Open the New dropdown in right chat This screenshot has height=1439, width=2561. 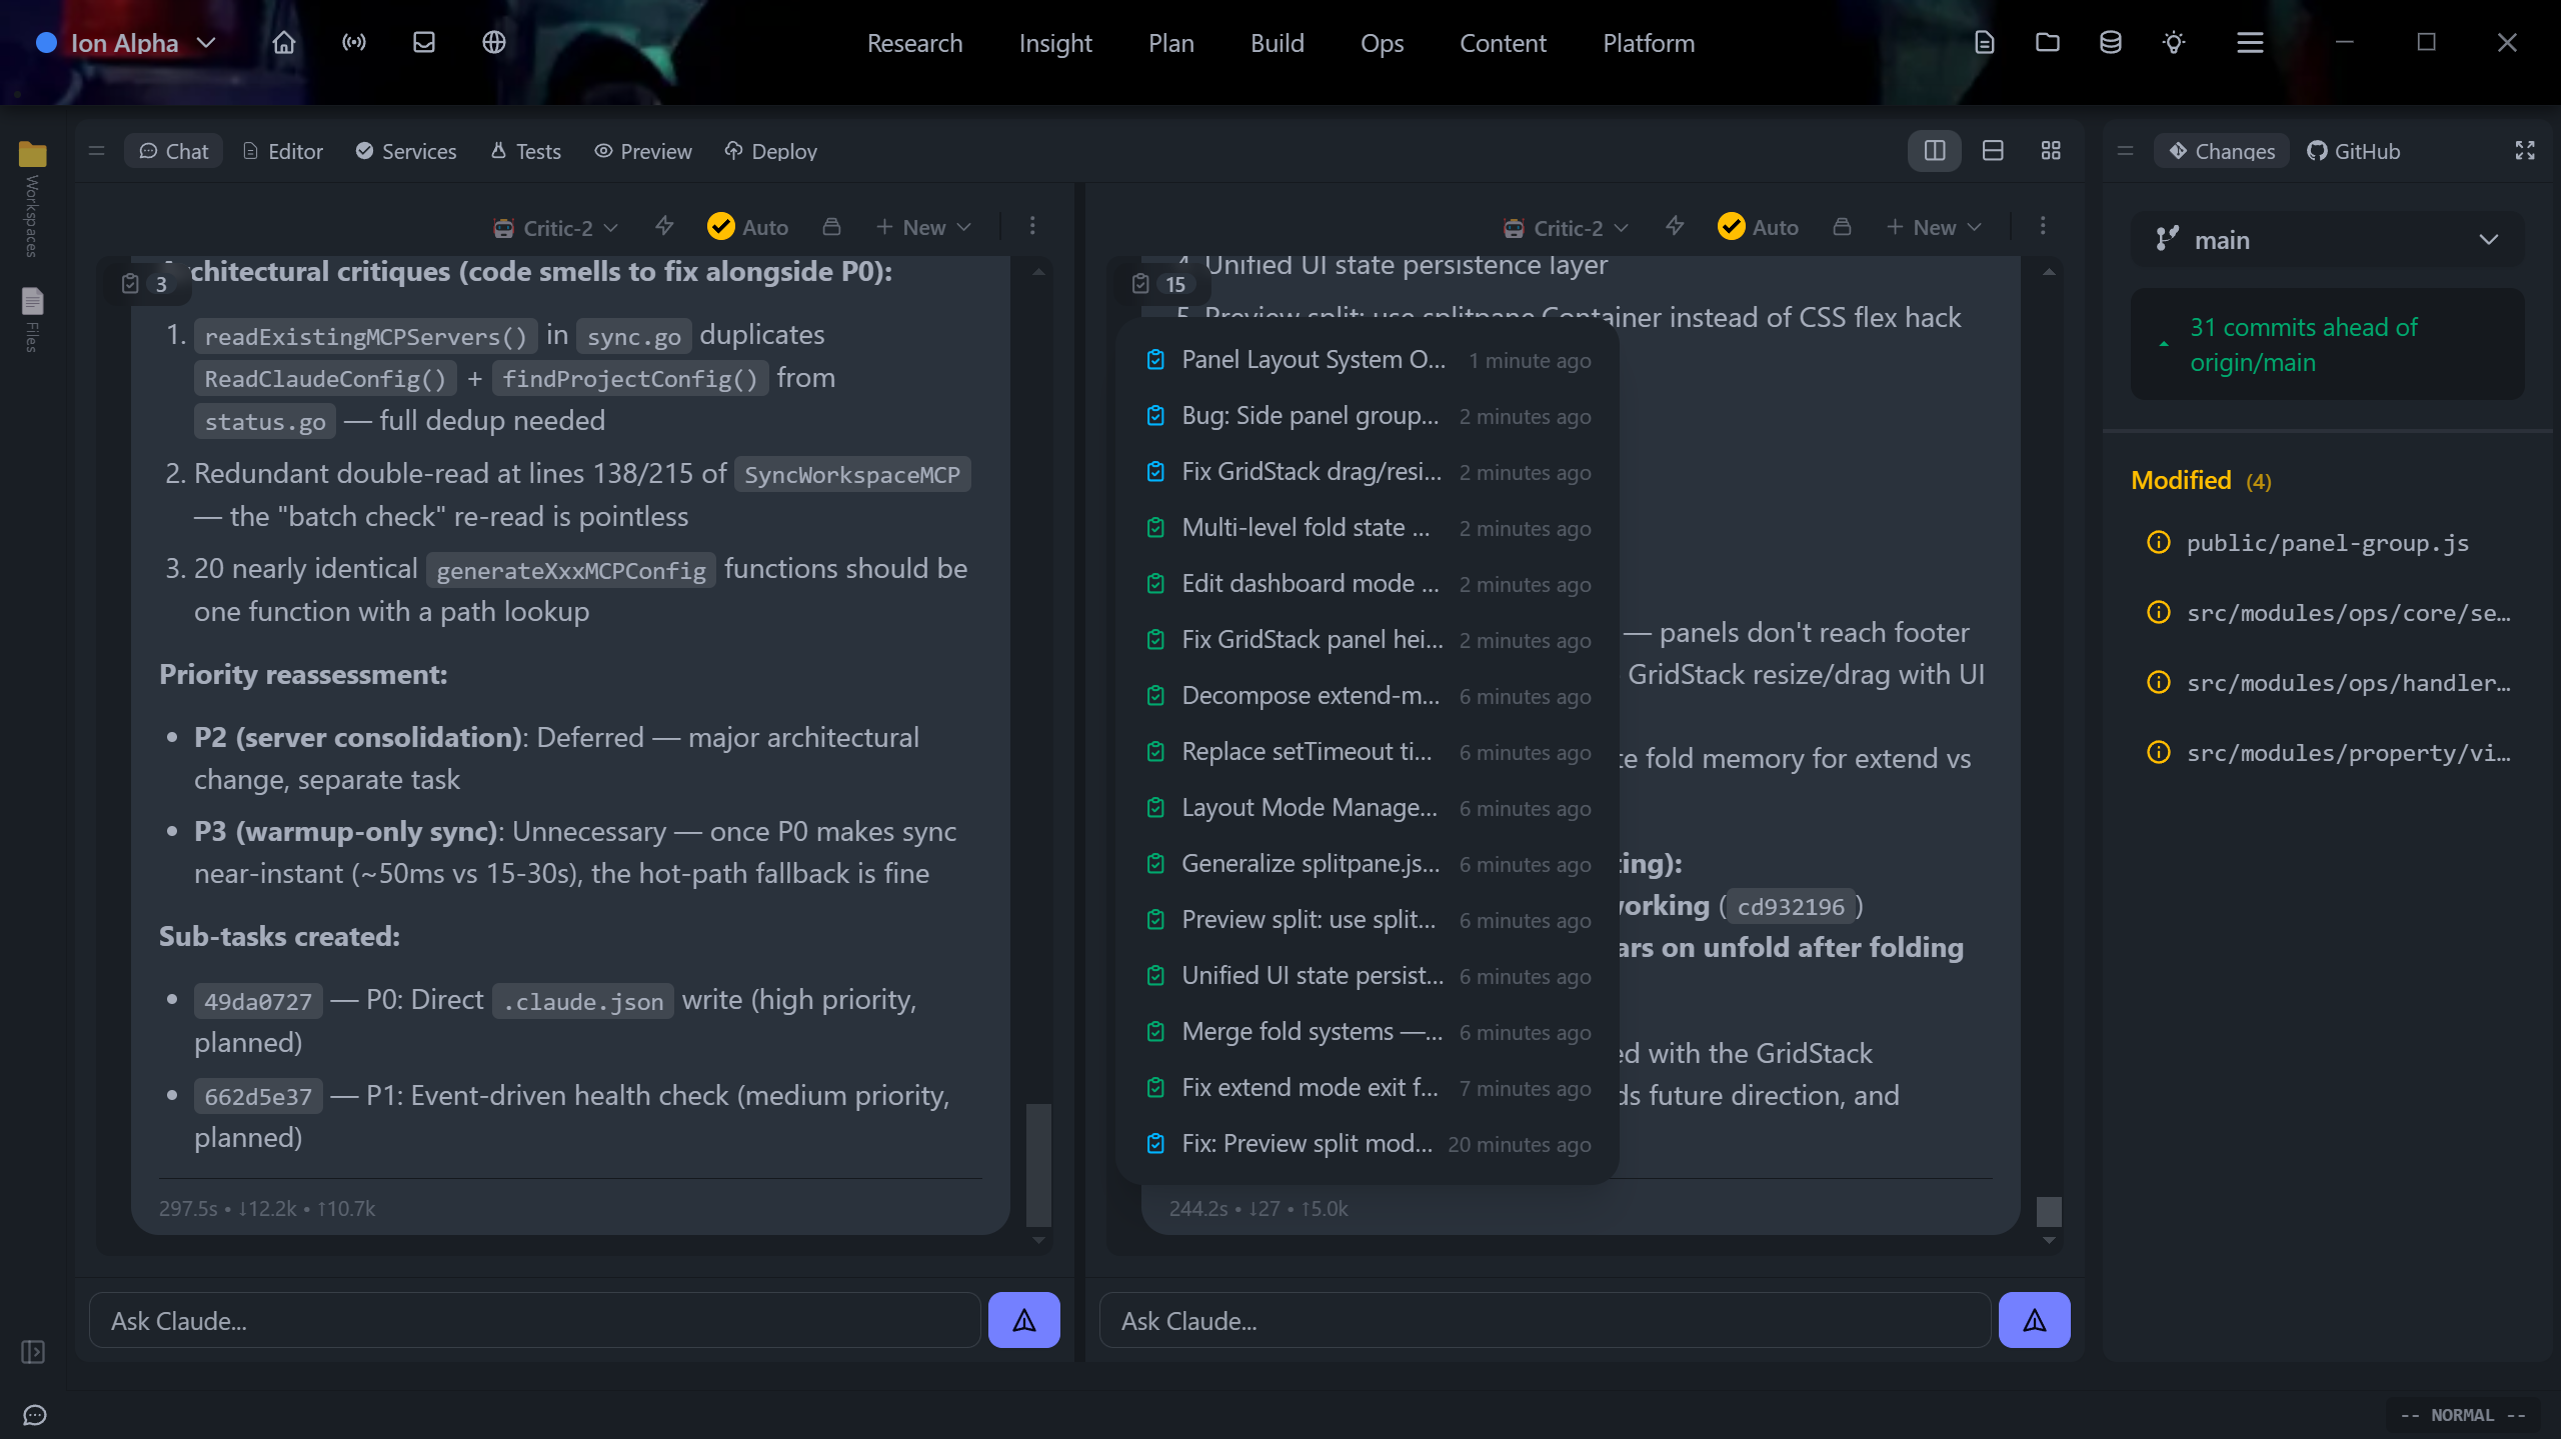coord(1933,227)
